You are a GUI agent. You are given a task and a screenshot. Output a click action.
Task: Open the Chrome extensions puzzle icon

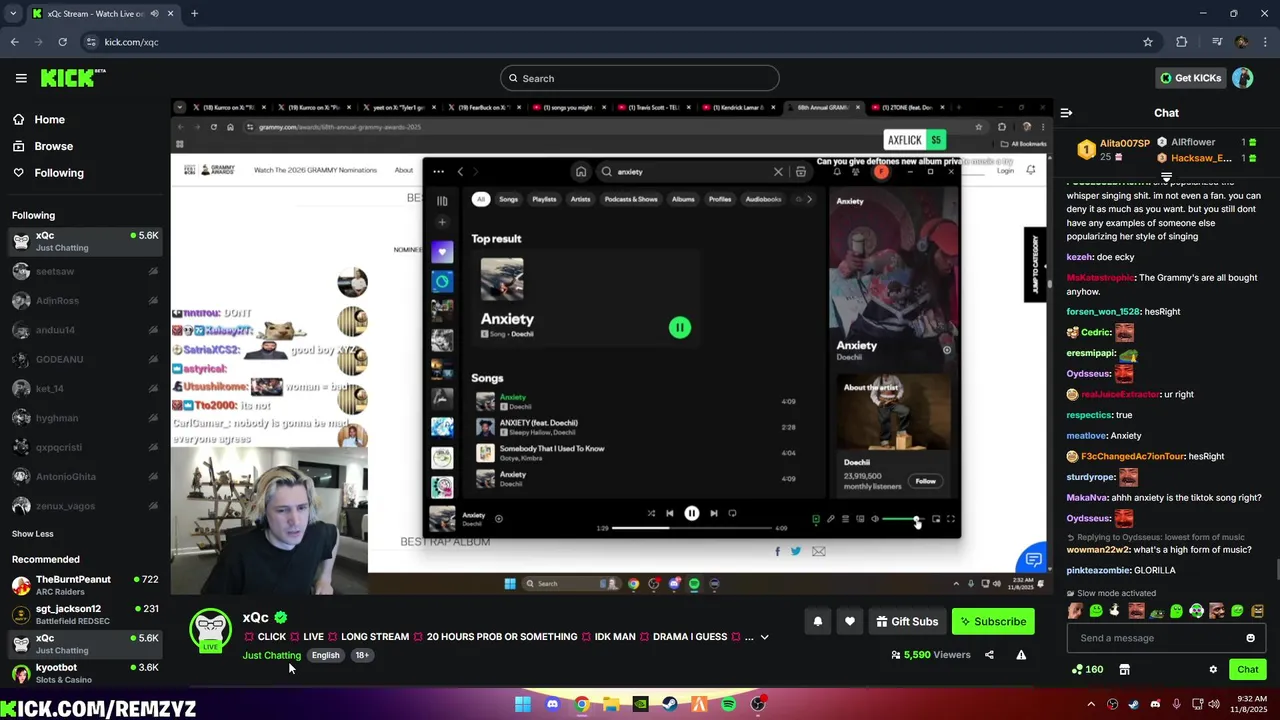(x=1182, y=42)
